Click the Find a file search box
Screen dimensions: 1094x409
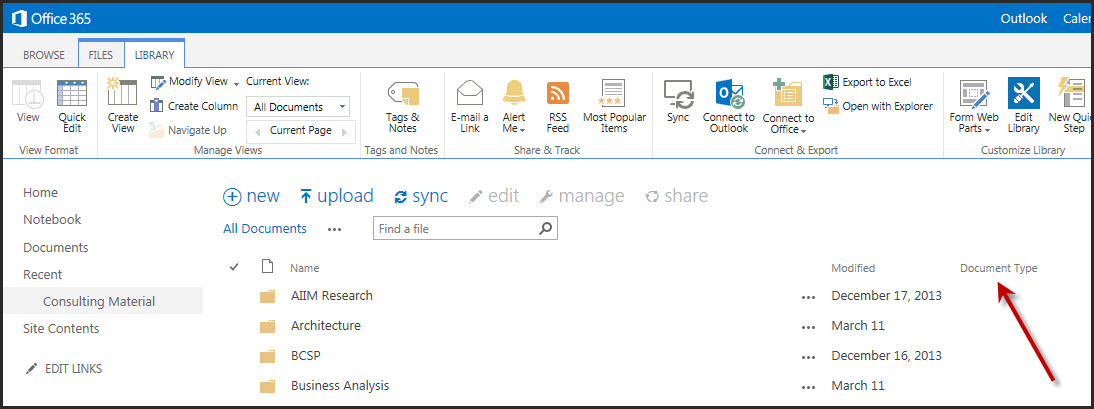click(456, 229)
